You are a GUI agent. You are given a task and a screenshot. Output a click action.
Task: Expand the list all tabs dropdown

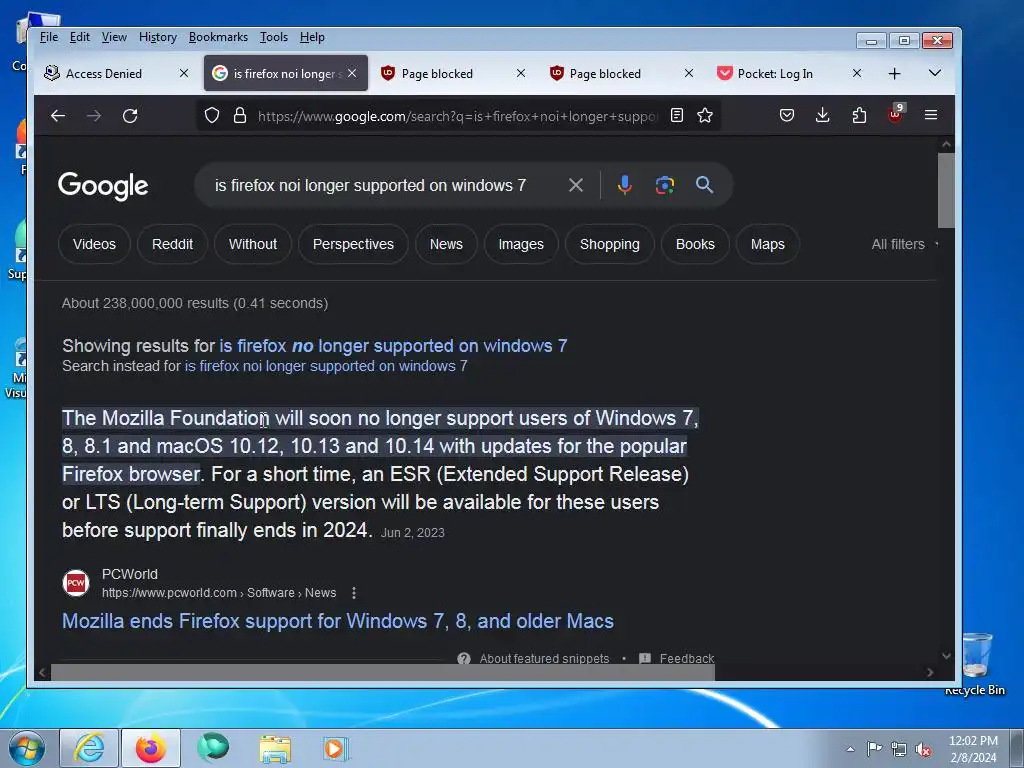click(935, 73)
